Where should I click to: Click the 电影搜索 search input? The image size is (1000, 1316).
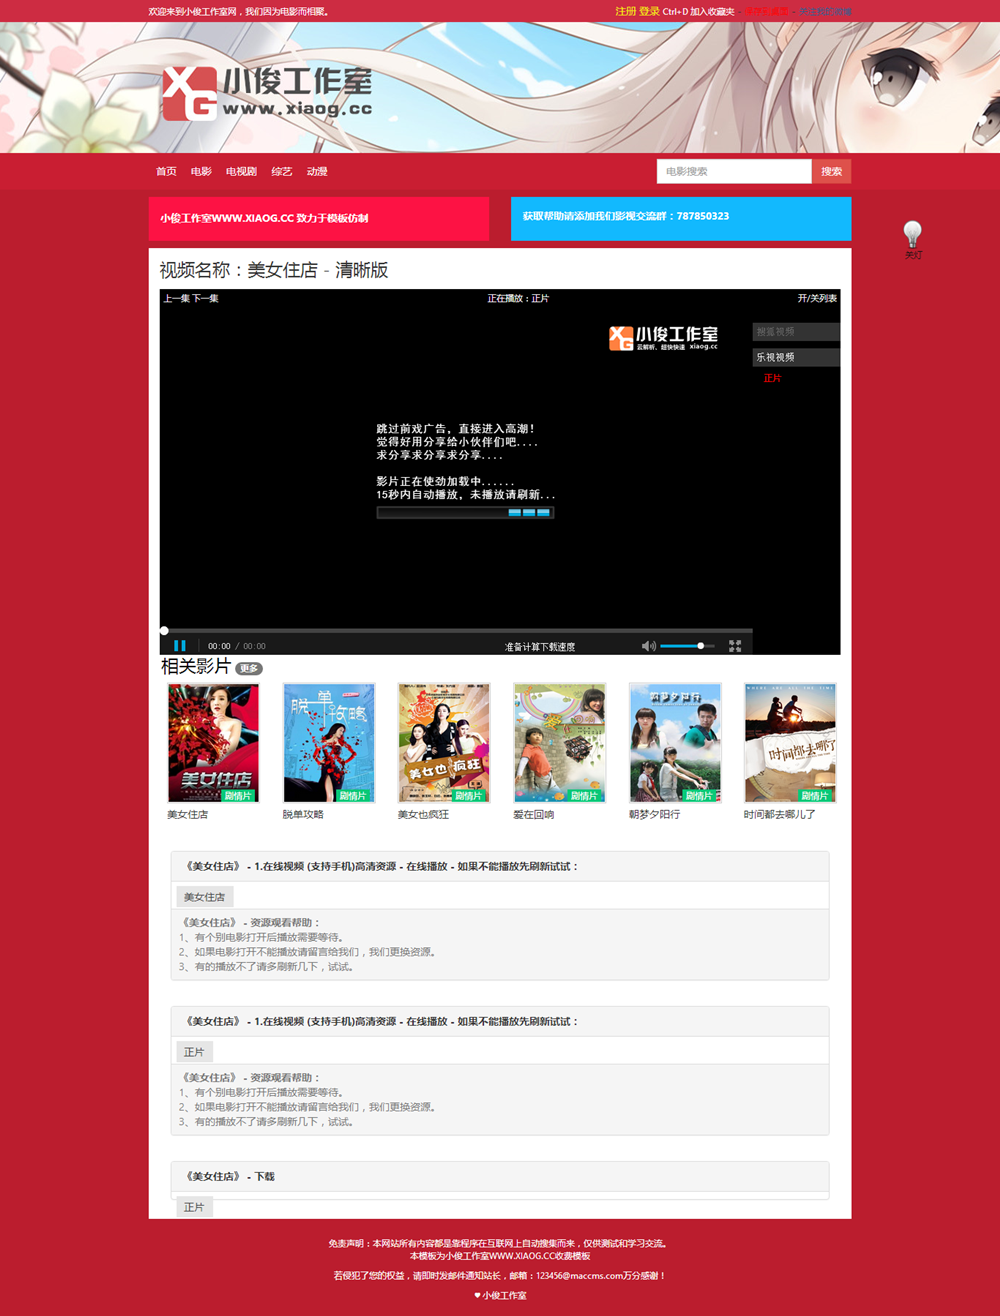point(734,171)
